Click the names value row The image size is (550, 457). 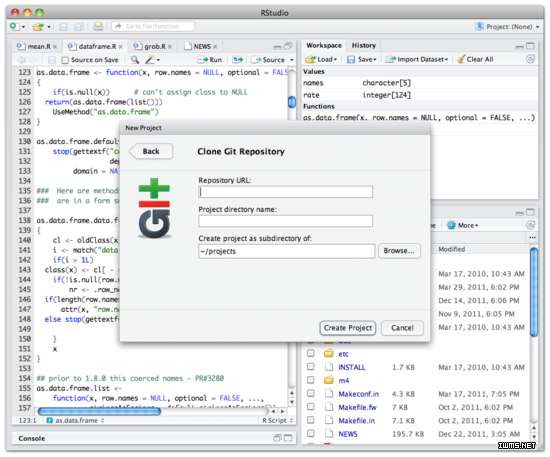tap(420, 83)
